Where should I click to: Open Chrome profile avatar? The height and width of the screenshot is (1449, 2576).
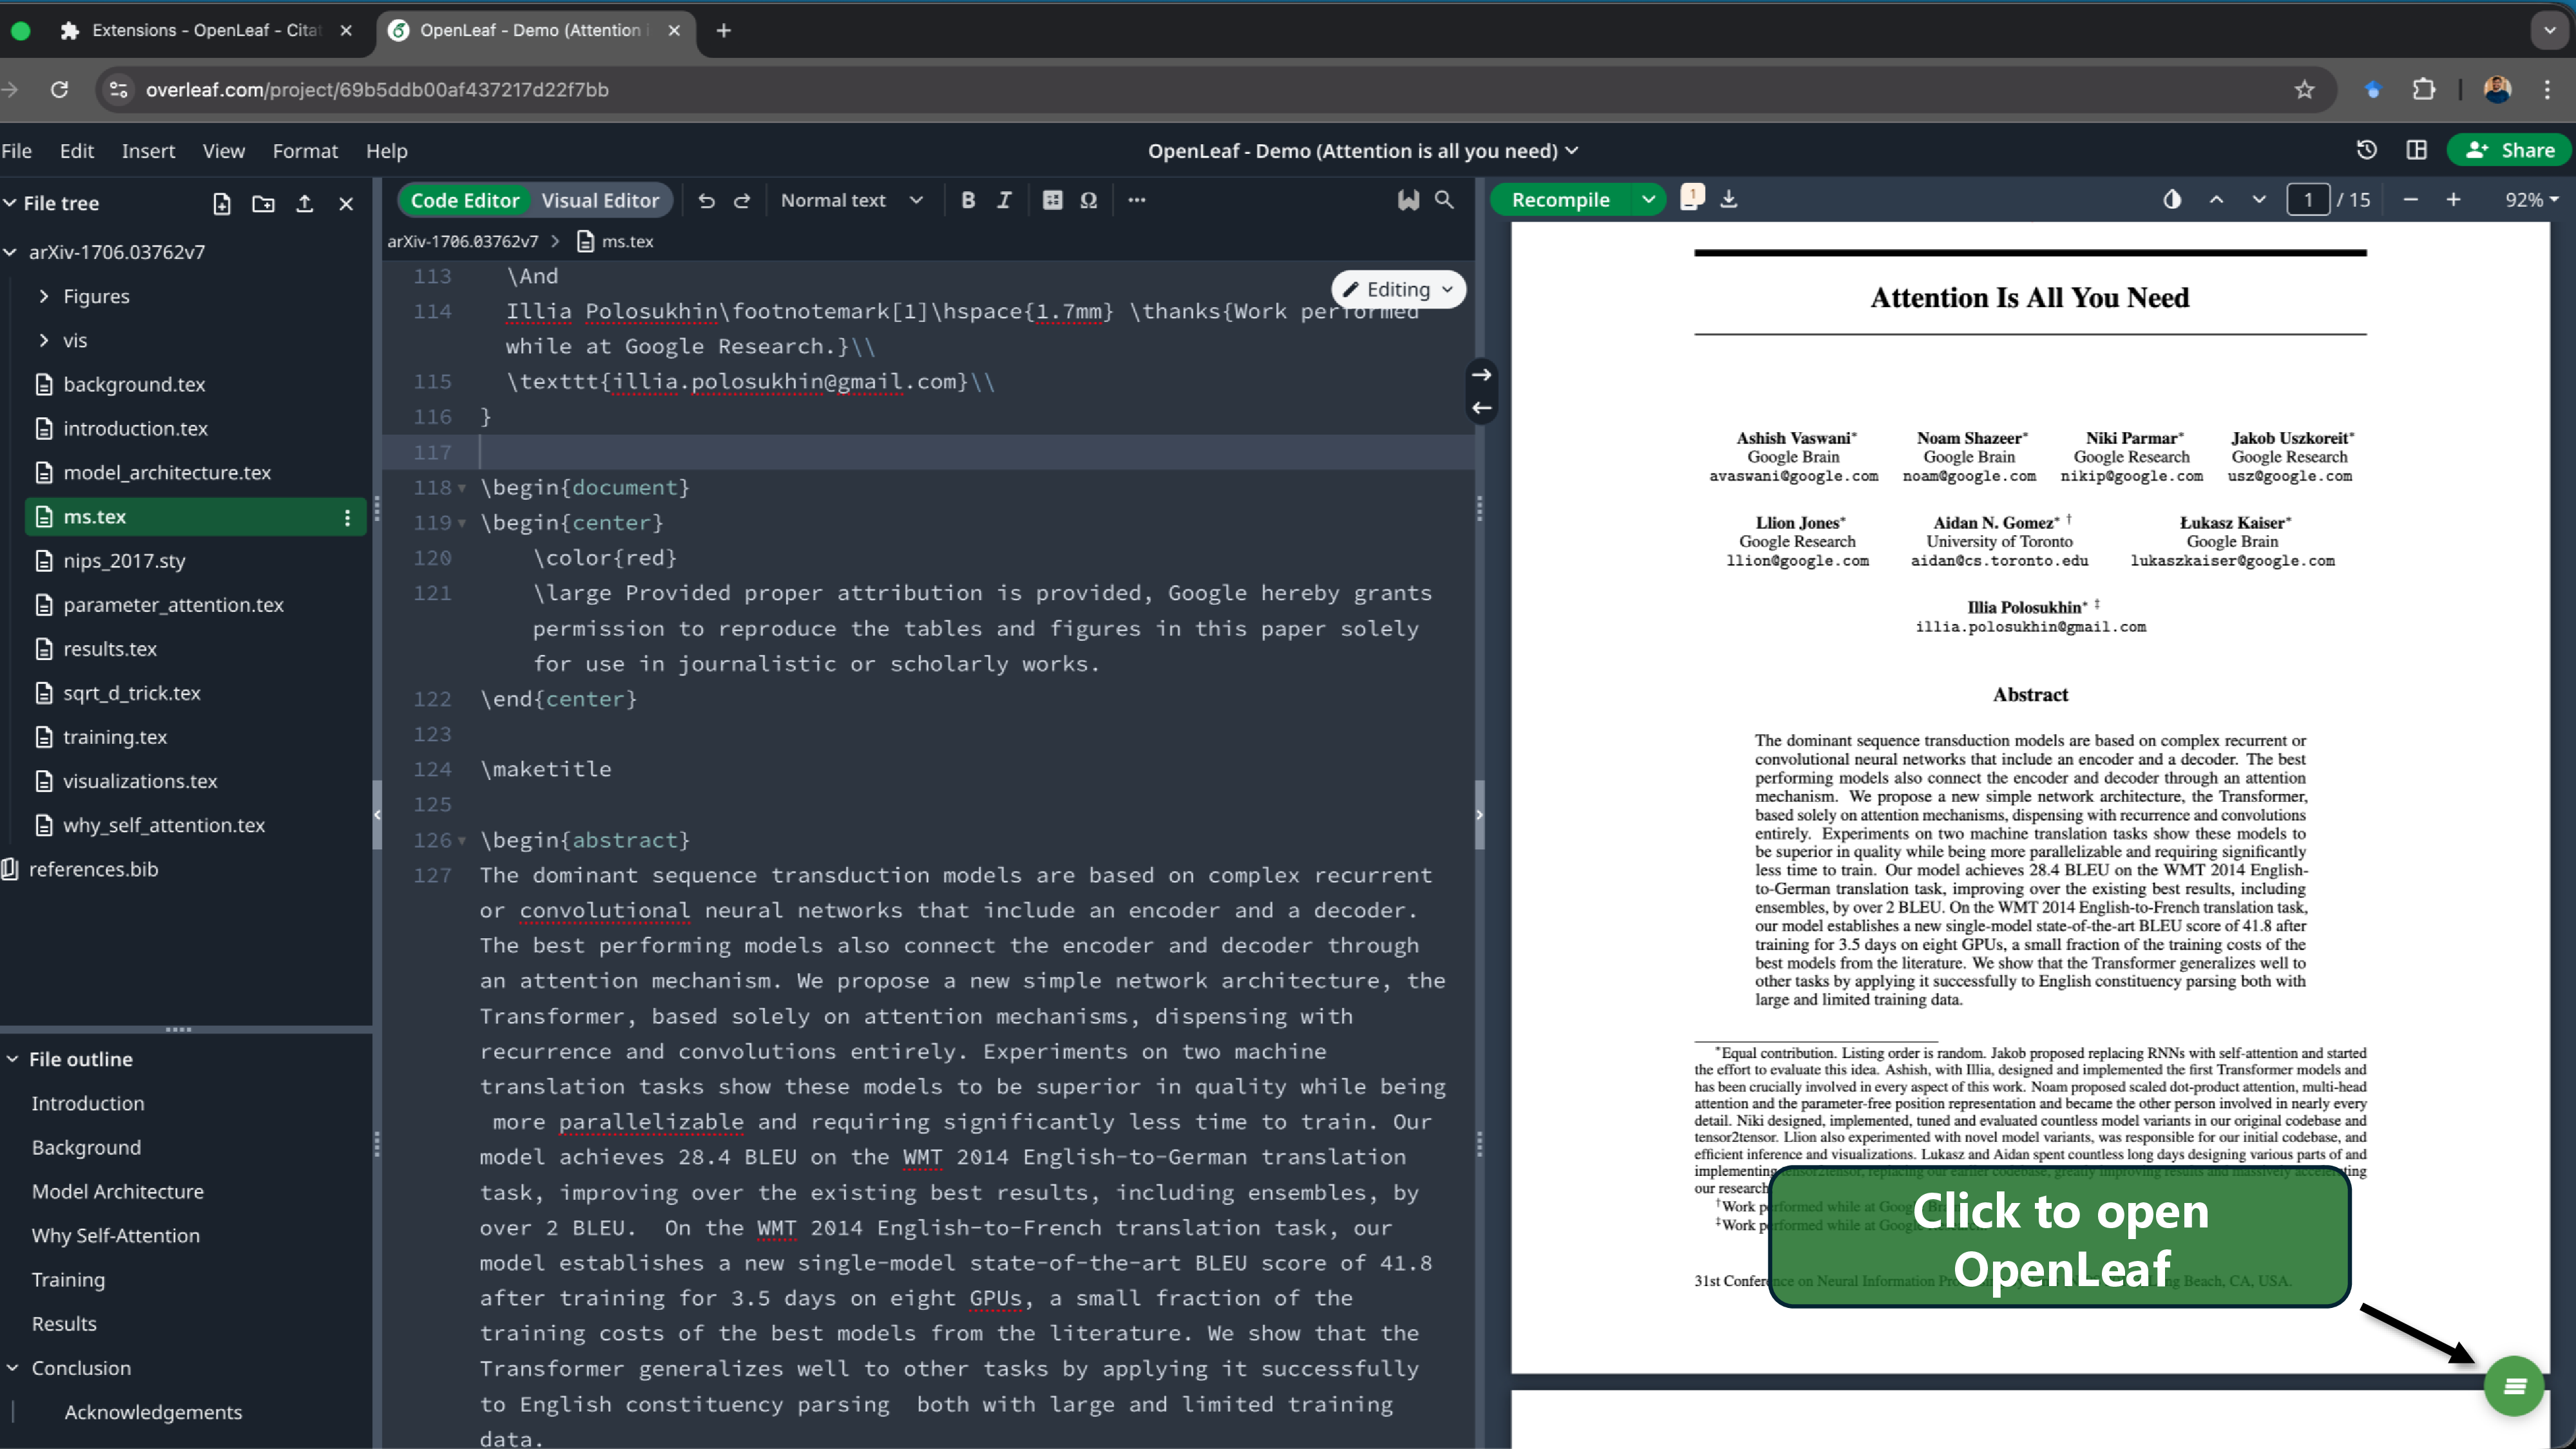click(2497, 90)
